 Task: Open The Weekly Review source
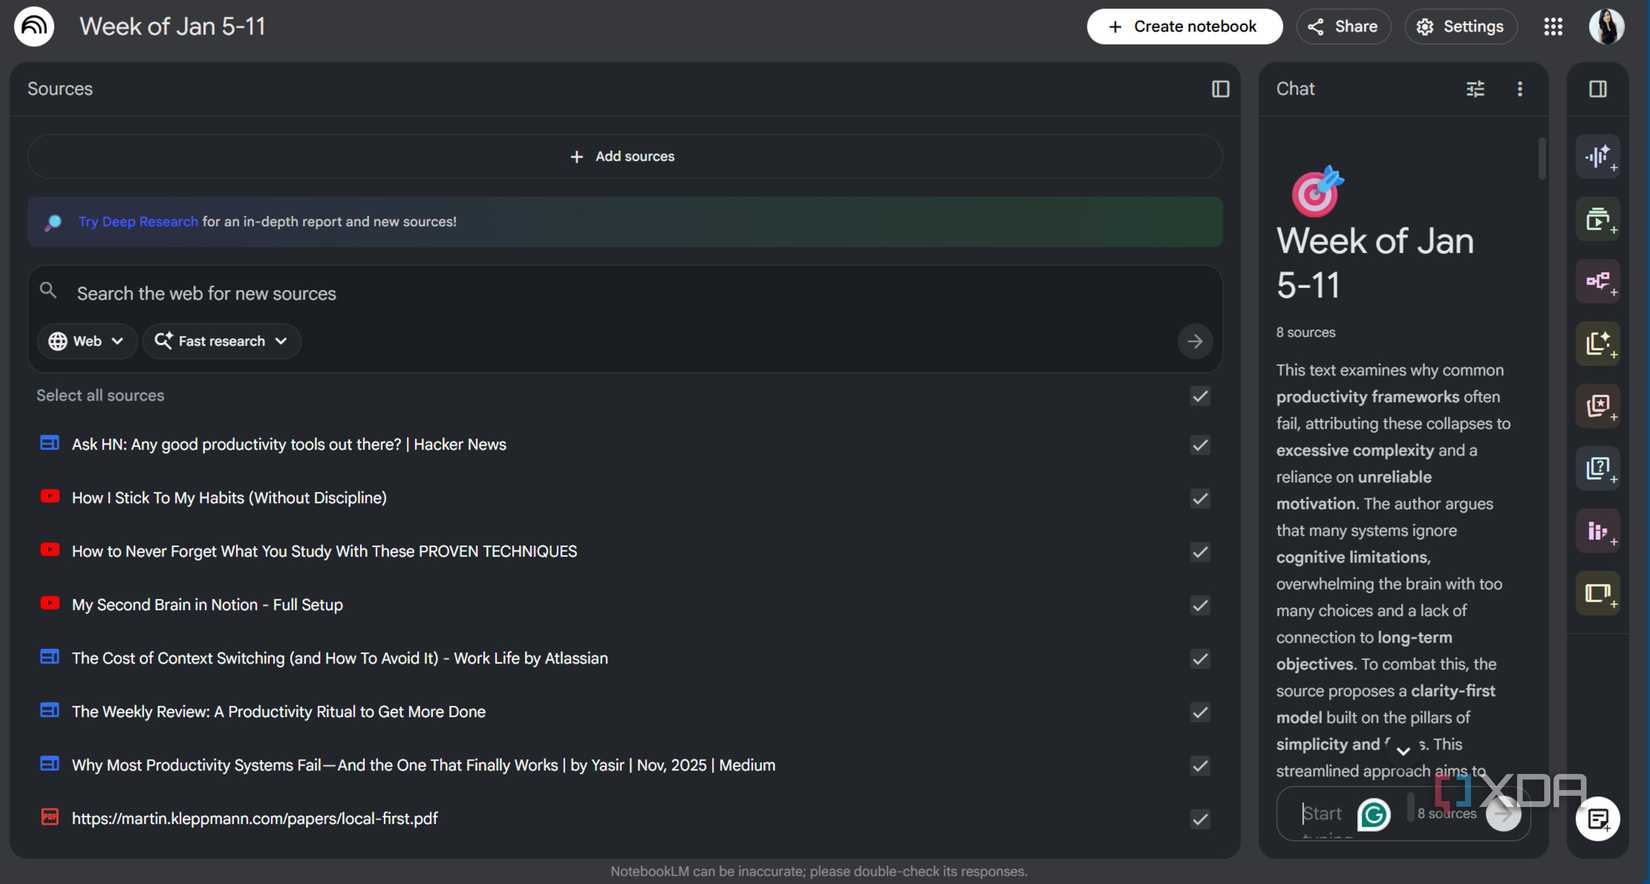point(278,712)
